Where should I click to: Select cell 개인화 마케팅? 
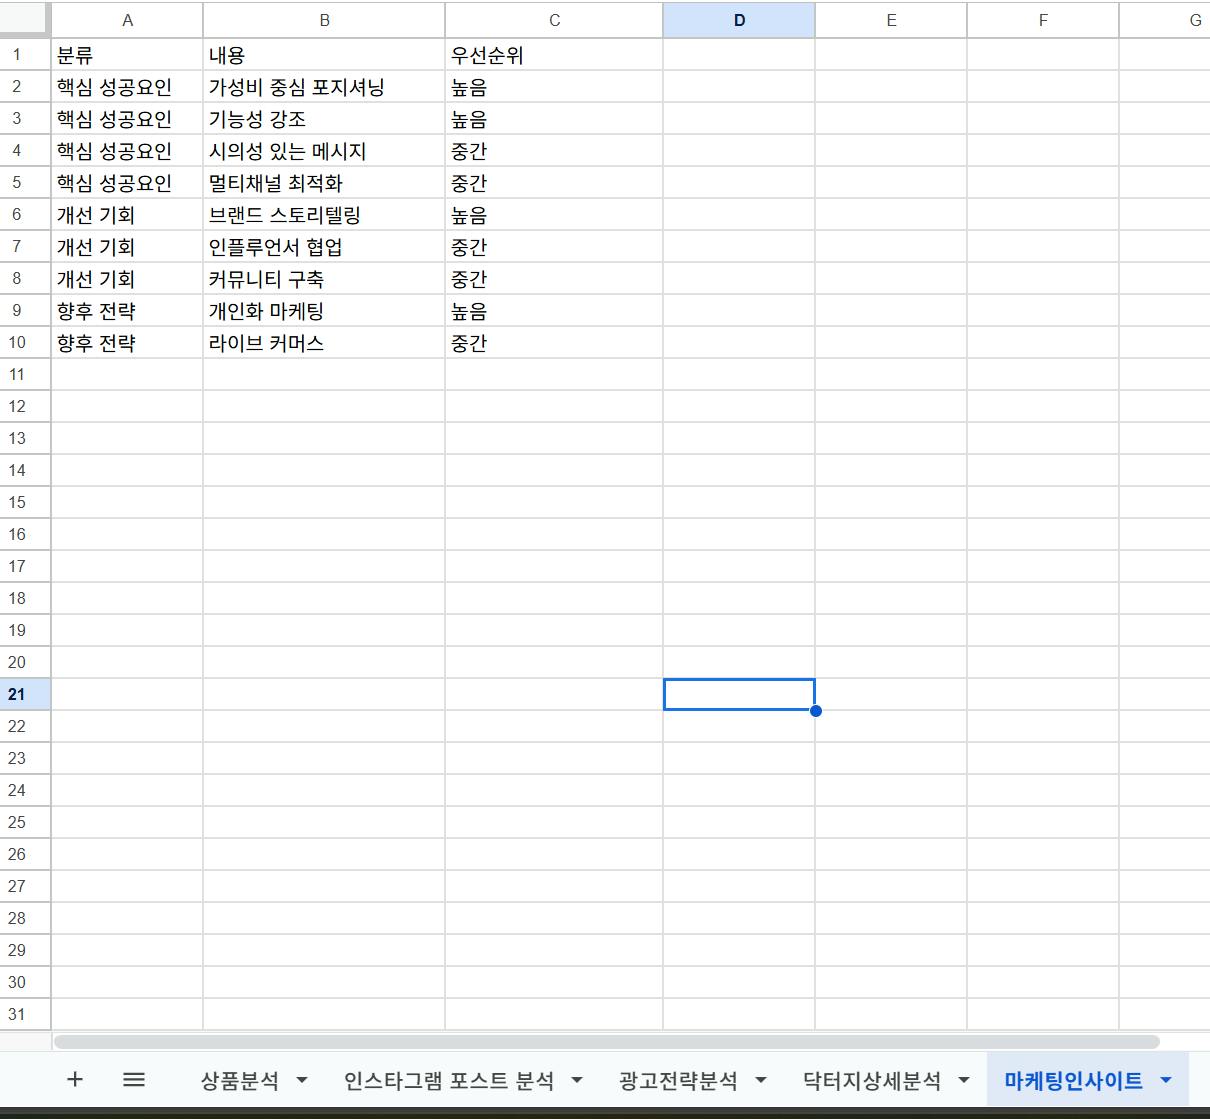tap(324, 311)
